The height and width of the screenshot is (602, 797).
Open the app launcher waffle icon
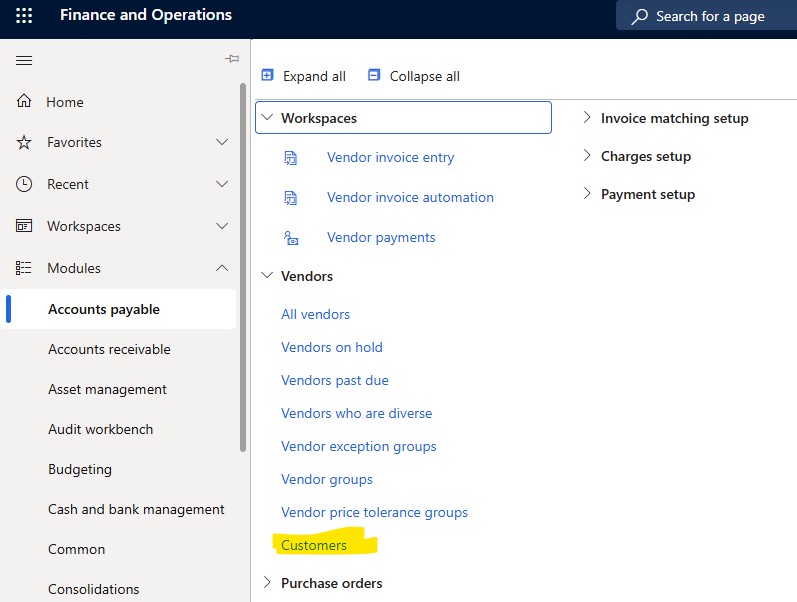24,15
